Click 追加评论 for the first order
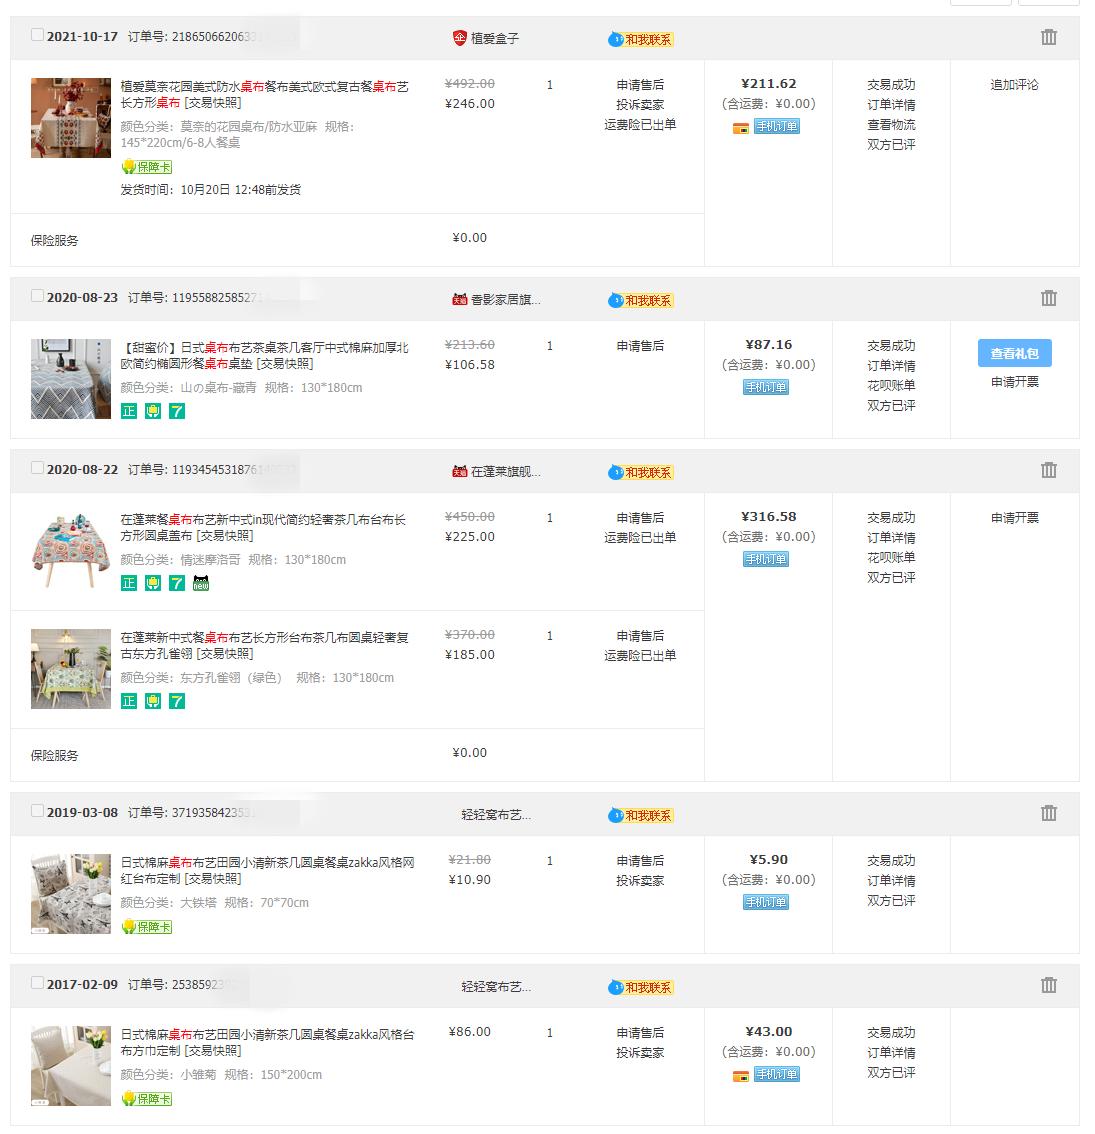This screenshot has height=1134, width=1095. point(1014,85)
